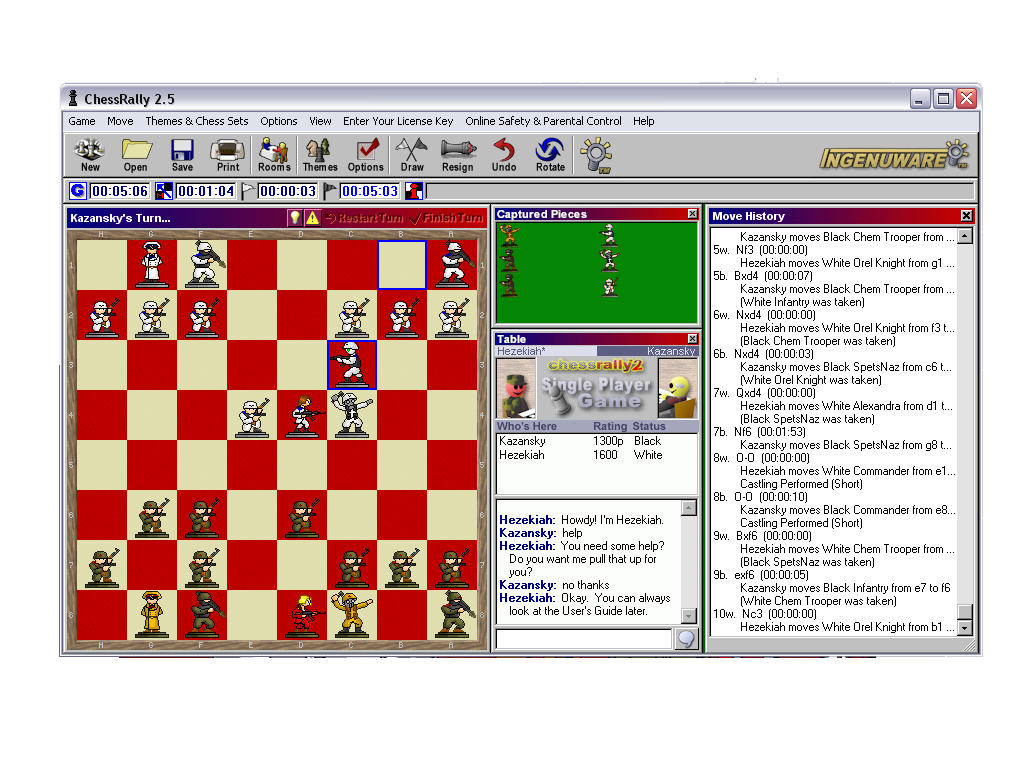Viewport: 1024px width, 768px height.
Task: Open the Move menu
Action: click(120, 121)
